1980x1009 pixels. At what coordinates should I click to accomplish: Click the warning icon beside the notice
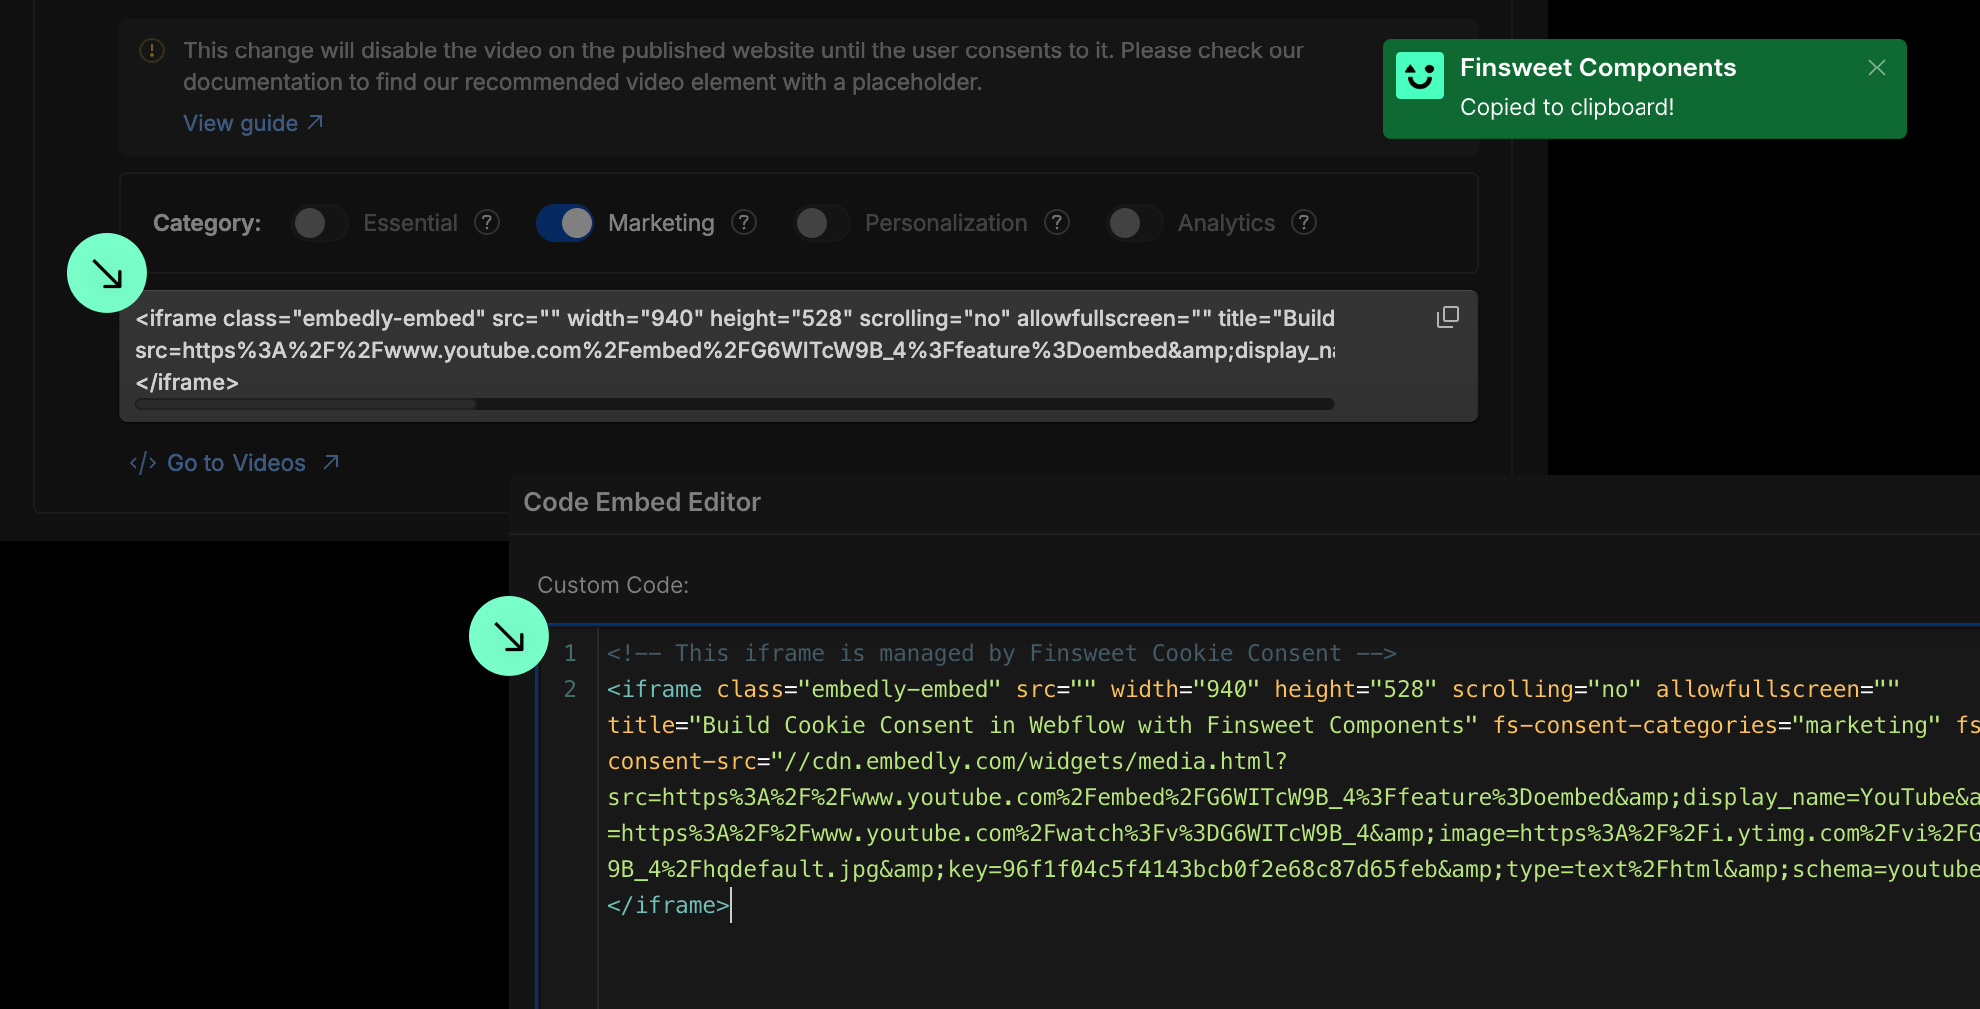pos(152,50)
